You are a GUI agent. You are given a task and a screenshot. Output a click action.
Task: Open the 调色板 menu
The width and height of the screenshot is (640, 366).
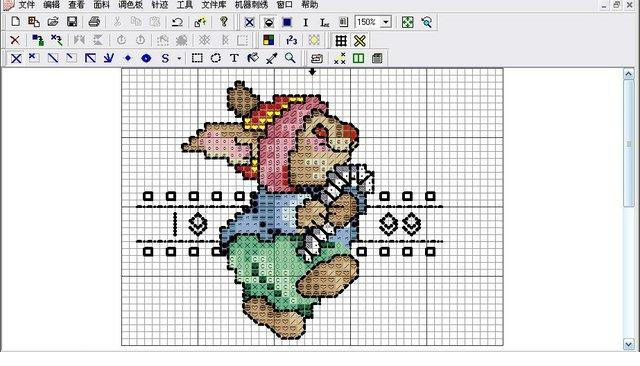pyautogui.click(x=131, y=5)
